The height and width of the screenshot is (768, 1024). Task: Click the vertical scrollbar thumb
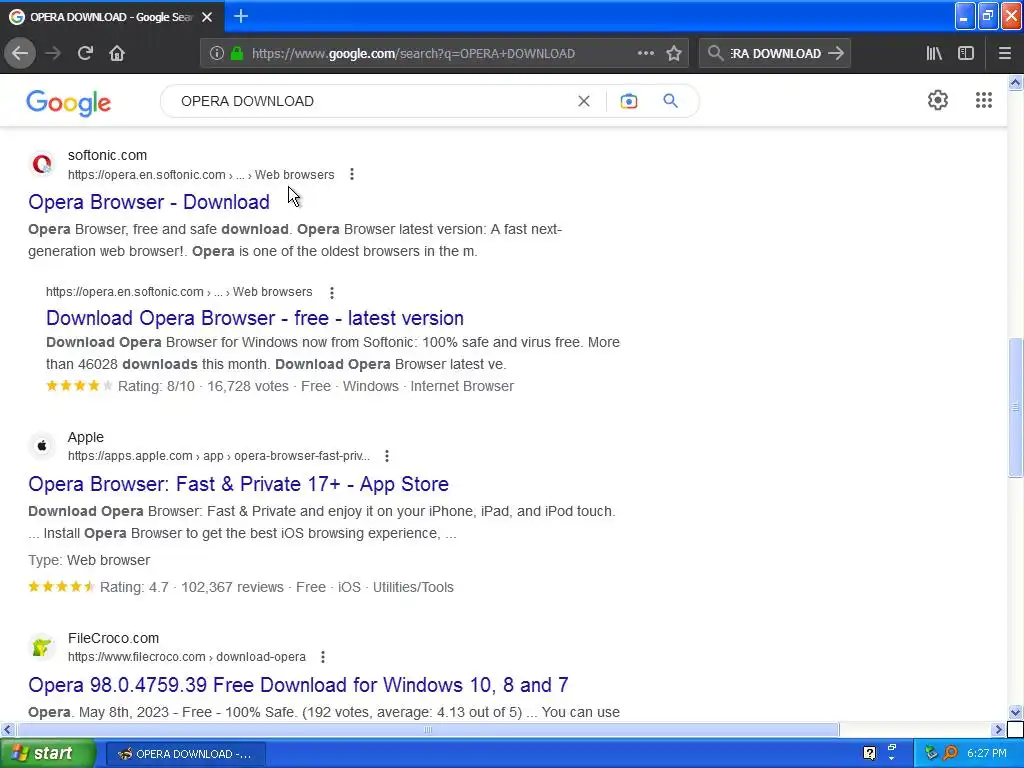pos(1015,408)
